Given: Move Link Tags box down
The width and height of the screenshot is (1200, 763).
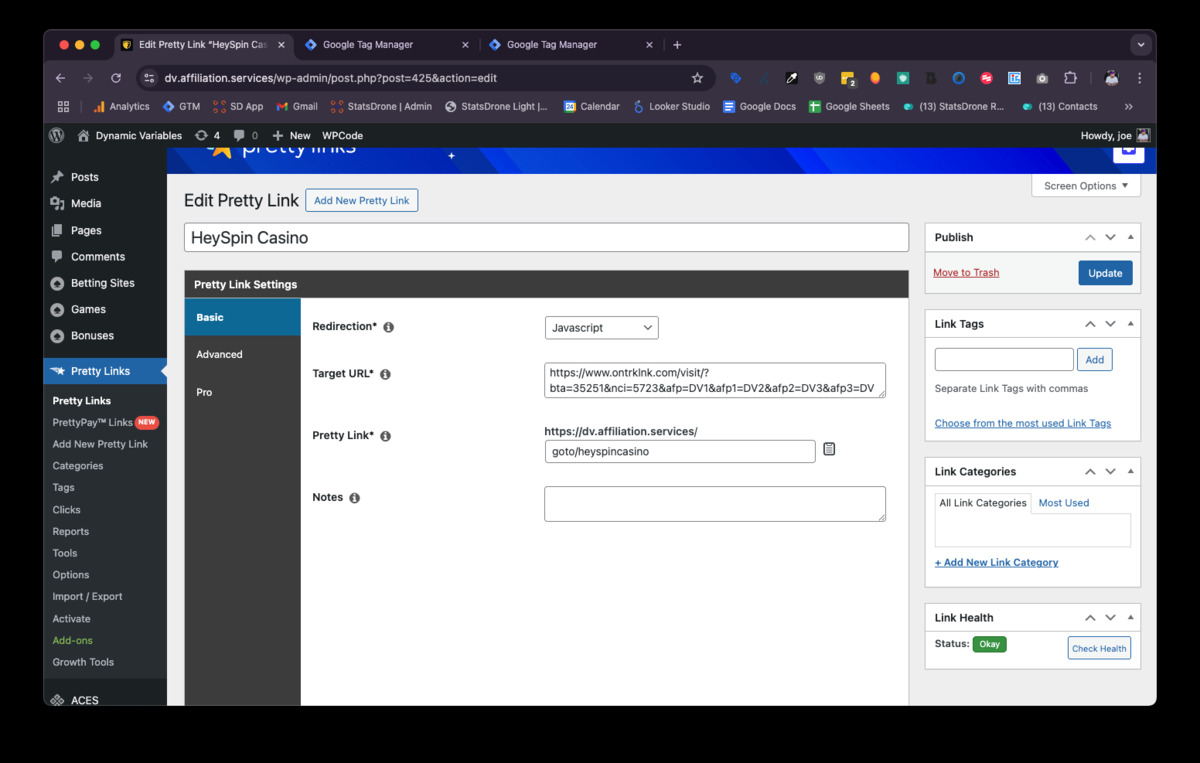Looking at the screenshot, I should 1110,324.
